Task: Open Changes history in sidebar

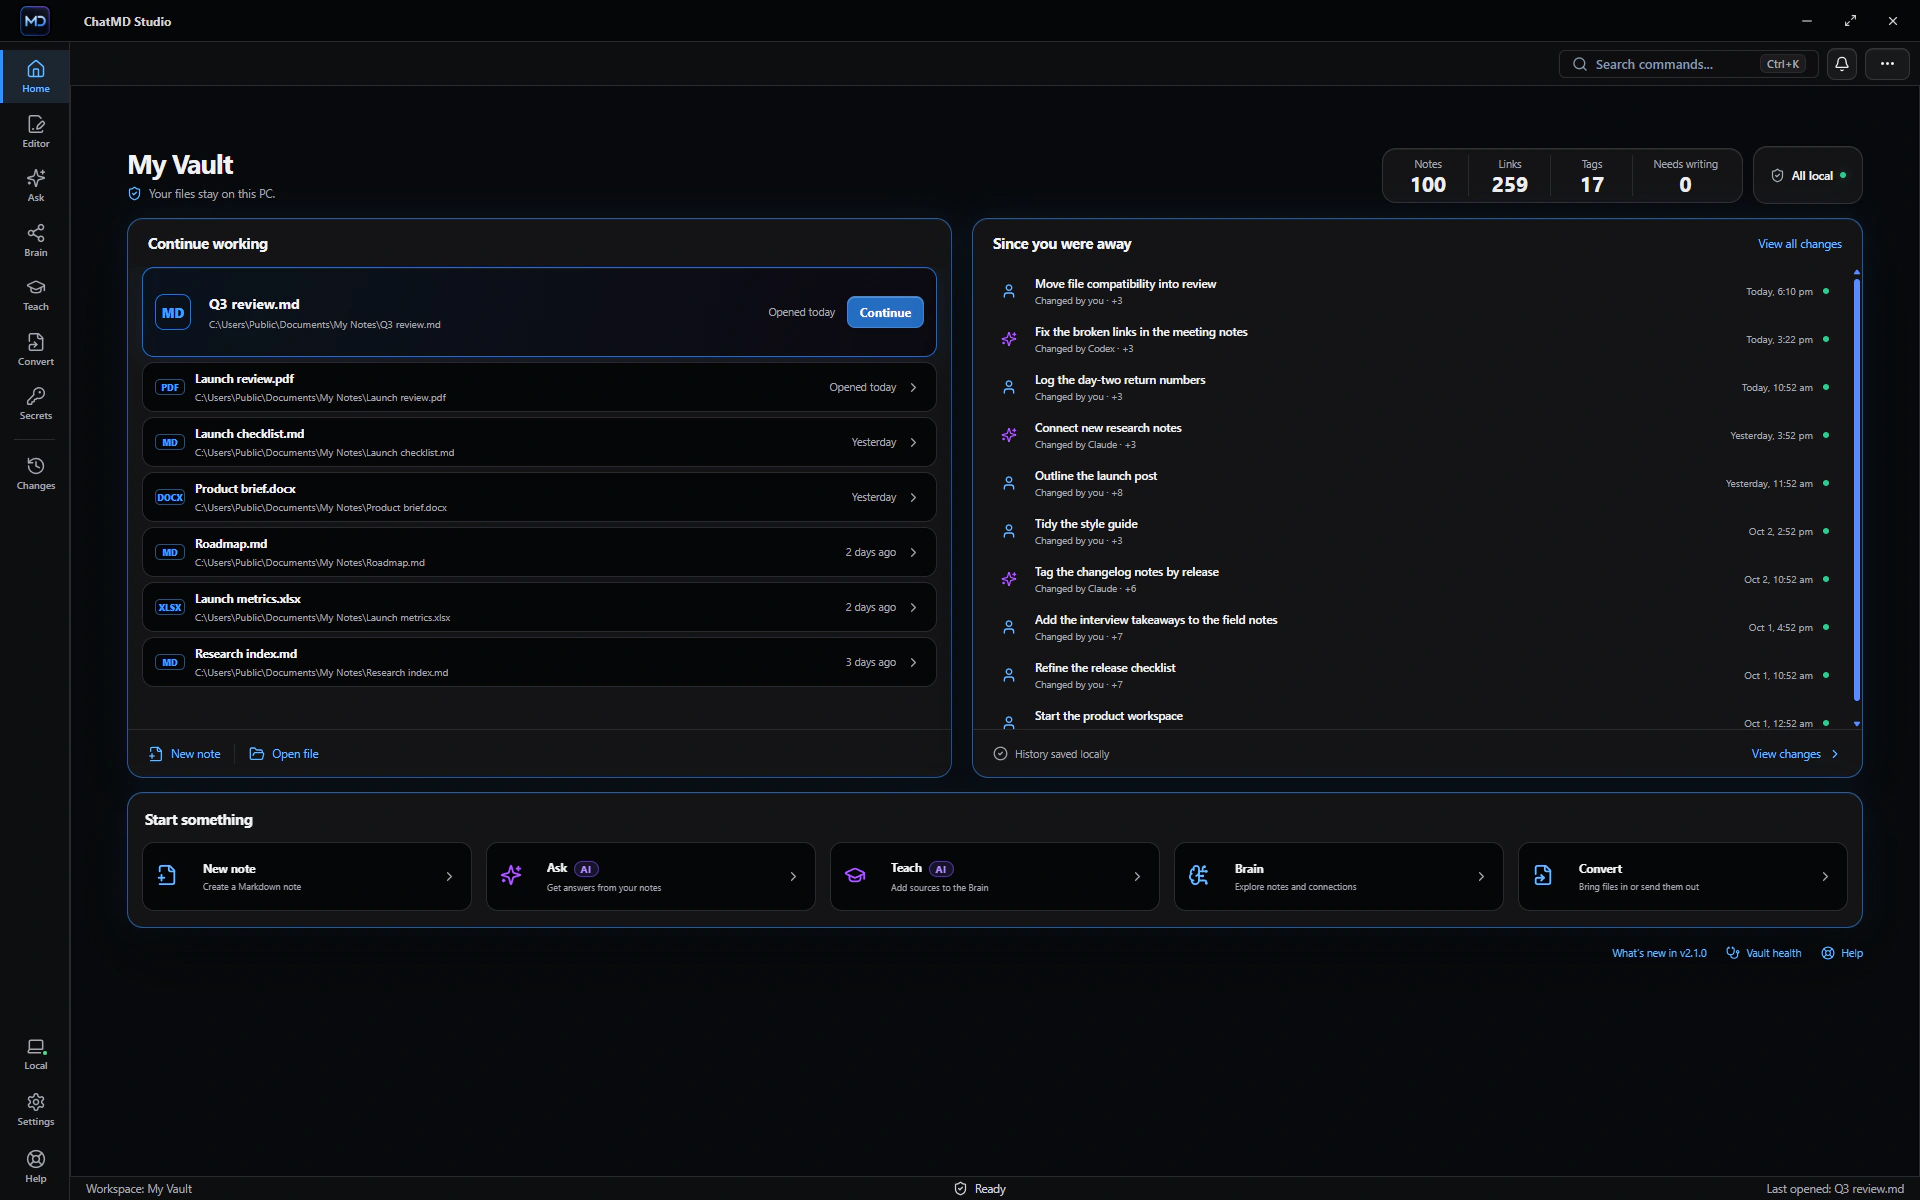Action: click(35, 473)
